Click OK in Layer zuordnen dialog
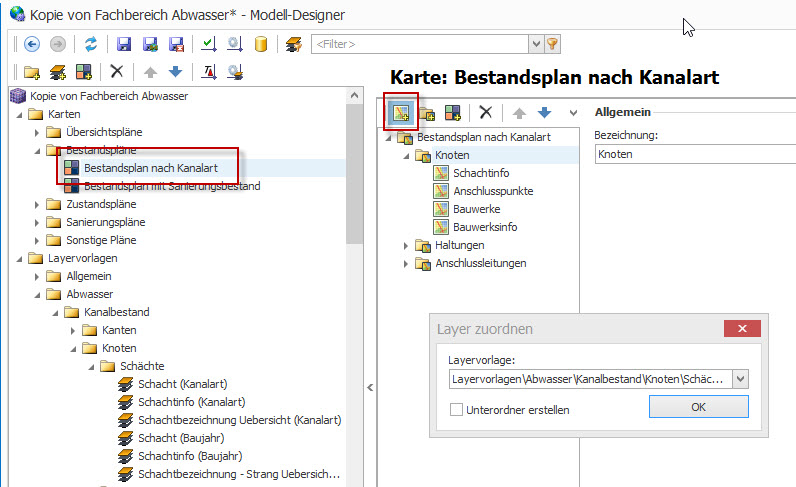 (698, 406)
